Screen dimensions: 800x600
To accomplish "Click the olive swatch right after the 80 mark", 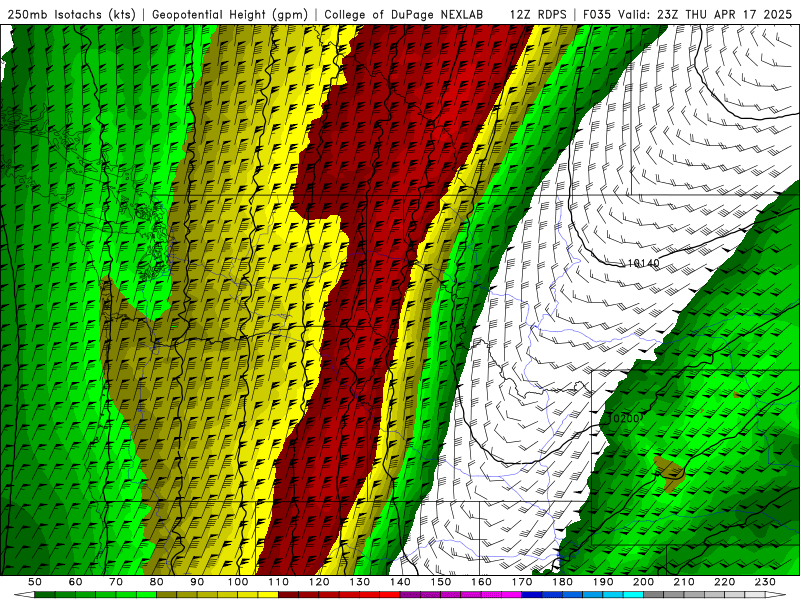I will (x=166, y=594).
